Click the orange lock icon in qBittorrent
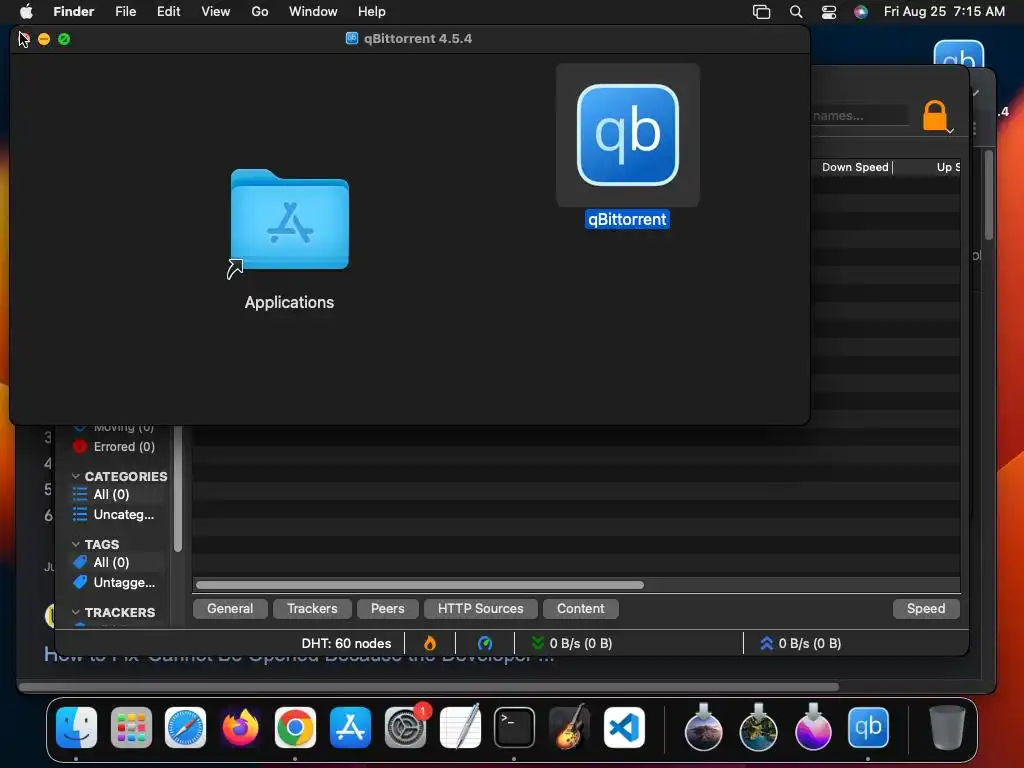This screenshot has width=1024, height=768. 935,116
